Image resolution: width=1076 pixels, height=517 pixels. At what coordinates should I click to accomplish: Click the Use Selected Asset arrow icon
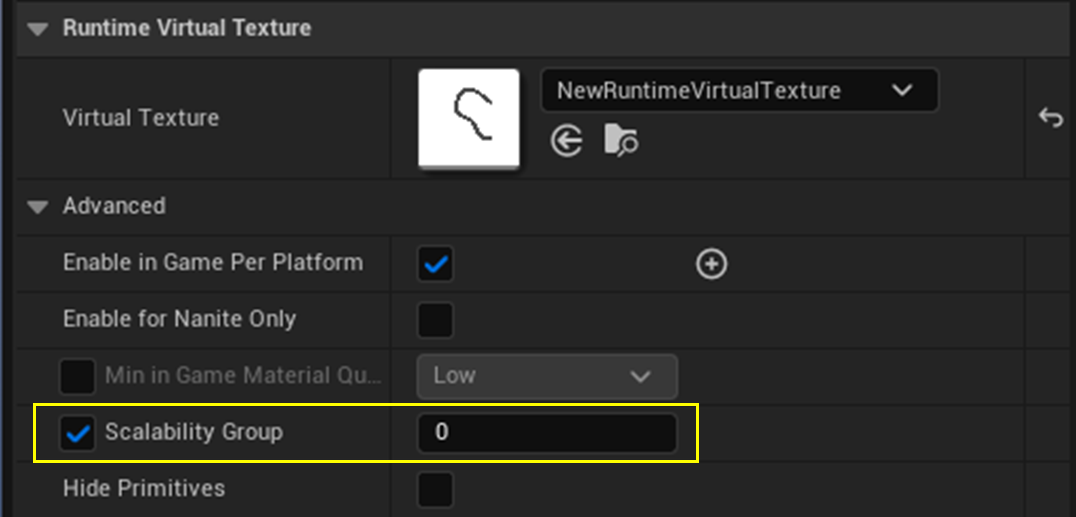click(567, 143)
